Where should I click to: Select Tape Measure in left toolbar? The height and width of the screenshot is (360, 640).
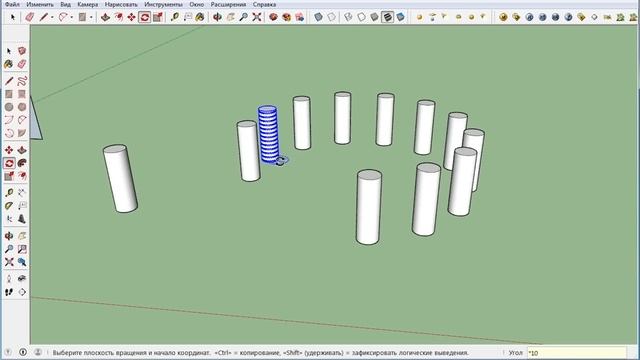9,193
